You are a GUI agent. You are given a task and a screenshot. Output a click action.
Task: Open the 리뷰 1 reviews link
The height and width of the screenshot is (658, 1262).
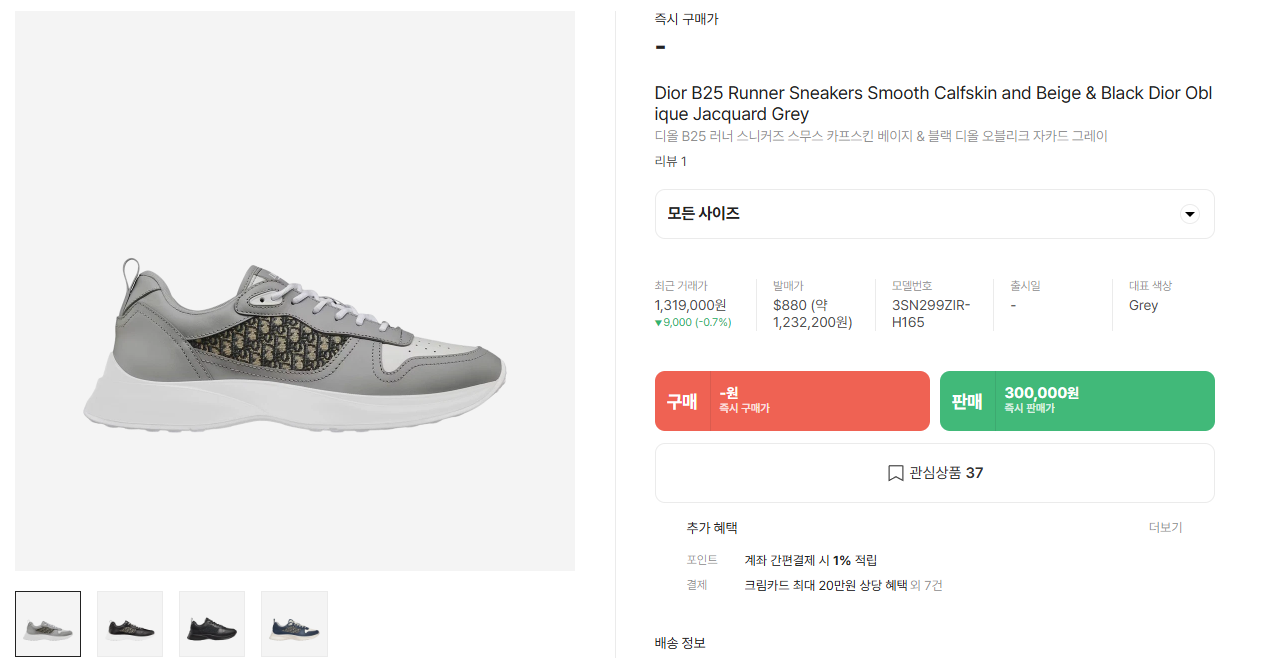click(670, 162)
